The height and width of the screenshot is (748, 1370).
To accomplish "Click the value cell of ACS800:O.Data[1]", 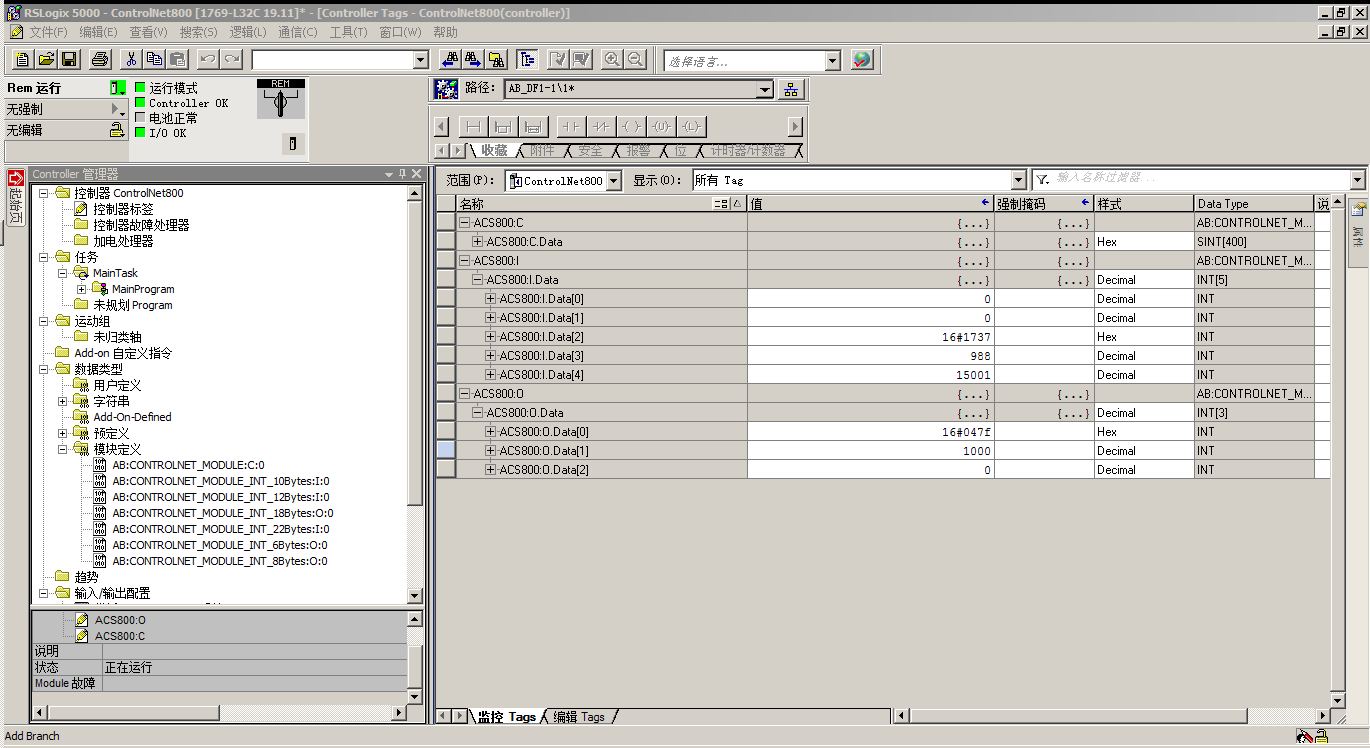I will pyautogui.click(x=870, y=451).
